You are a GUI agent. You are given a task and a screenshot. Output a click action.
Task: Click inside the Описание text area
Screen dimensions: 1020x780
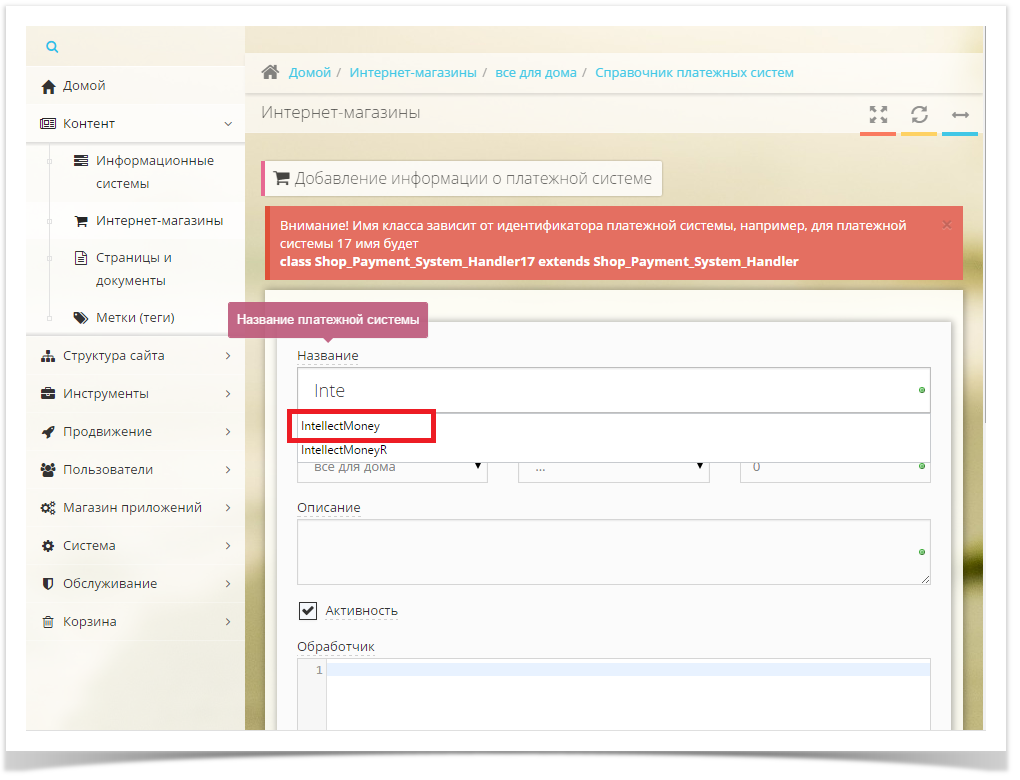pos(610,551)
